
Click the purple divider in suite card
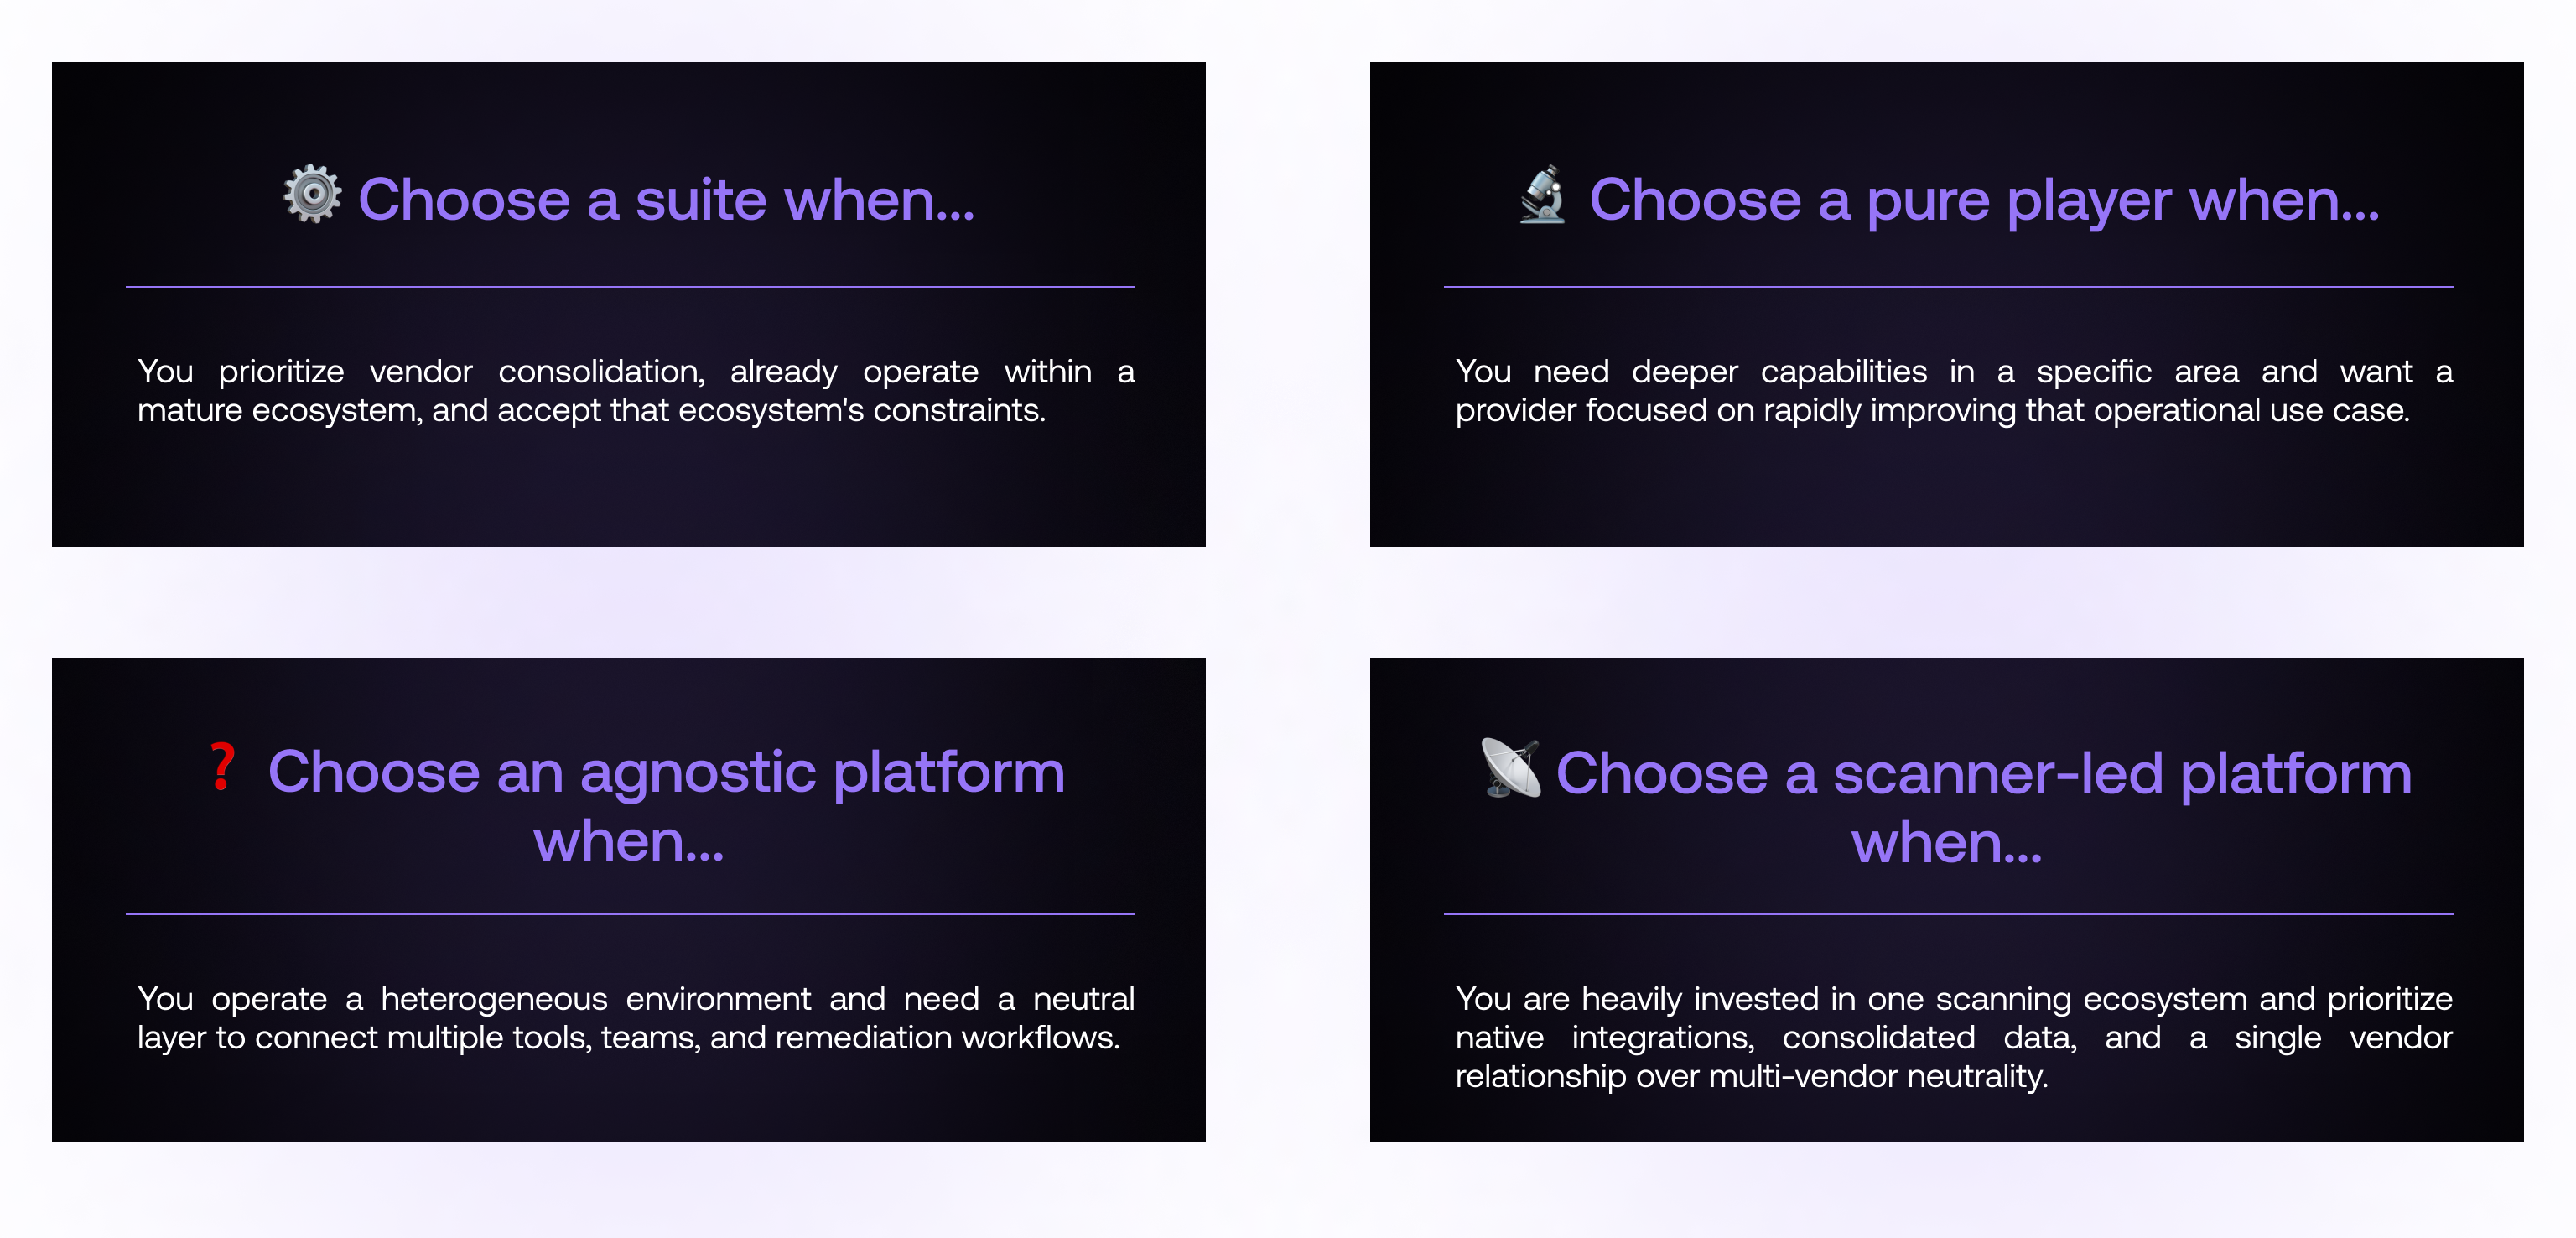tap(630, 287)
